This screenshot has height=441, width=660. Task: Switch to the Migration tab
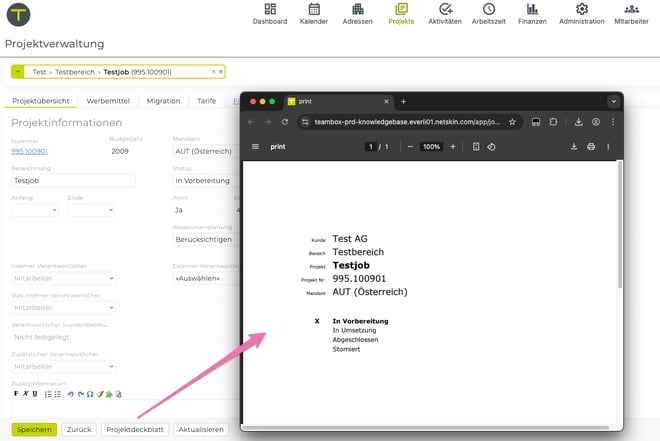[x=163, y=101]
